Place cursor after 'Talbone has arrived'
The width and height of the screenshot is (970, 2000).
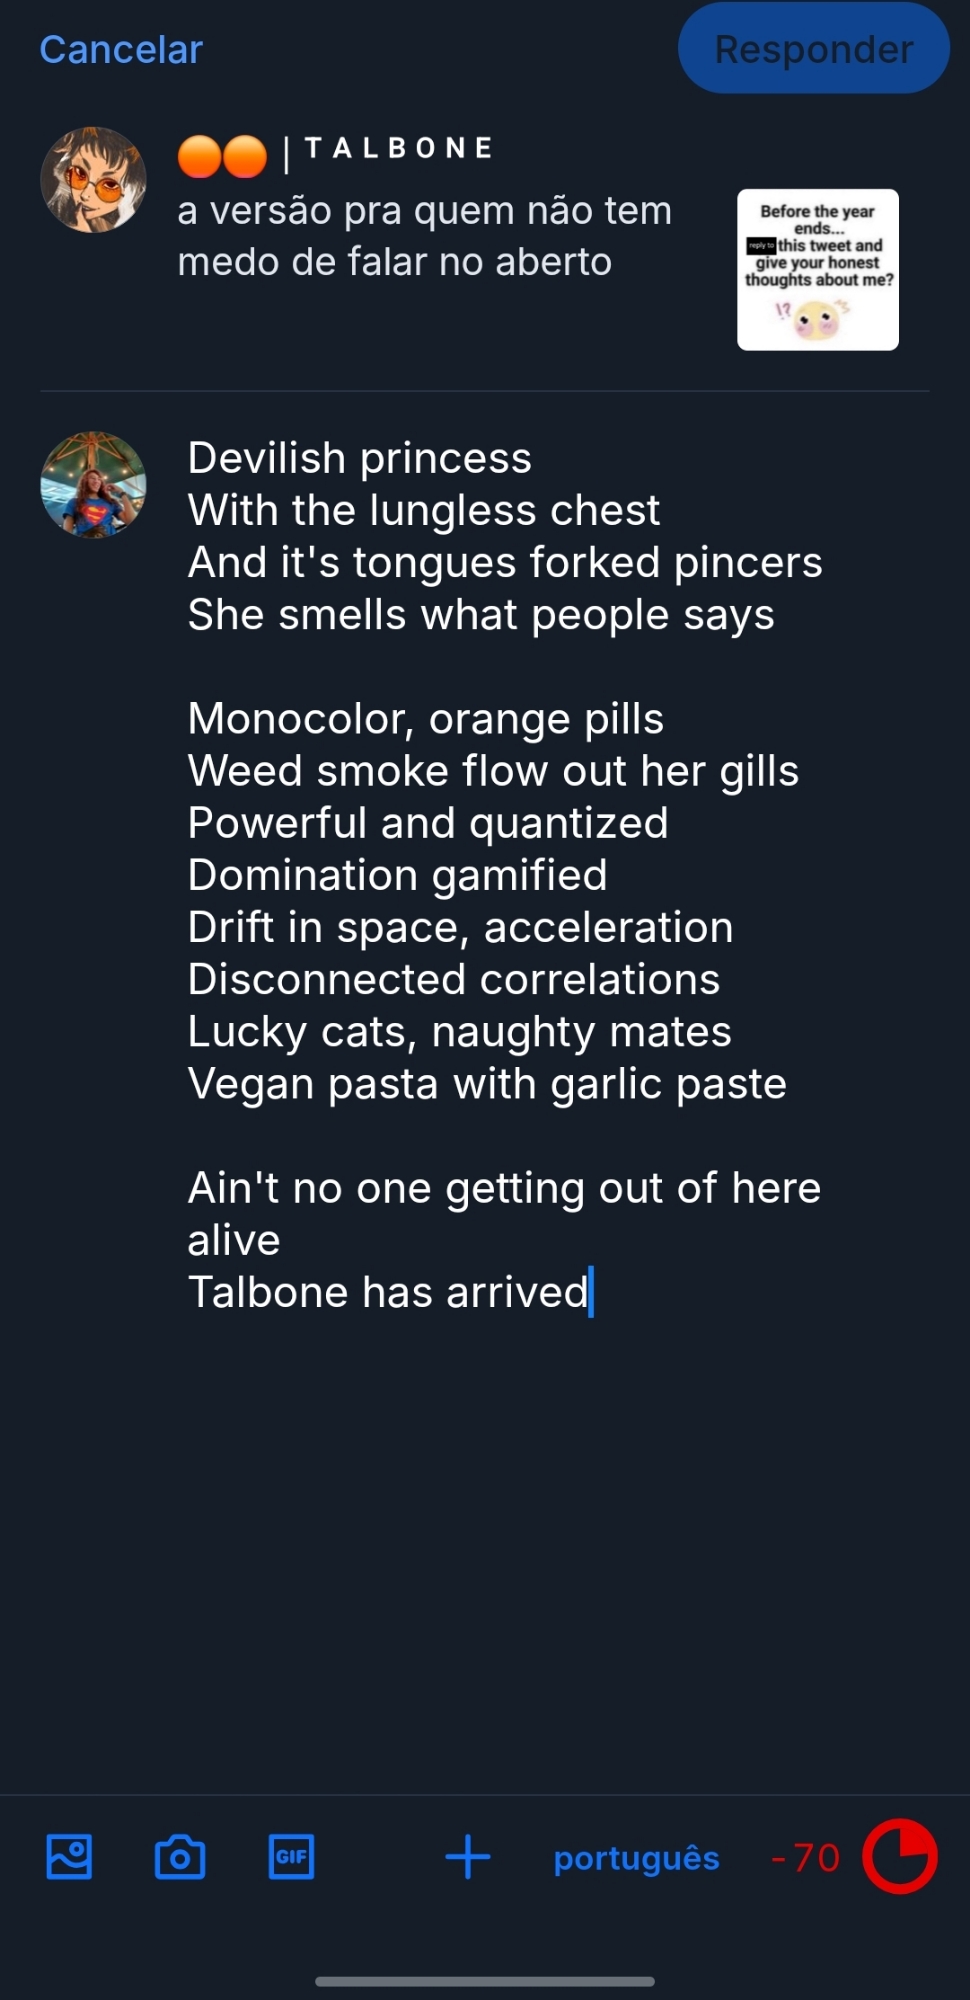[590, 1292]
